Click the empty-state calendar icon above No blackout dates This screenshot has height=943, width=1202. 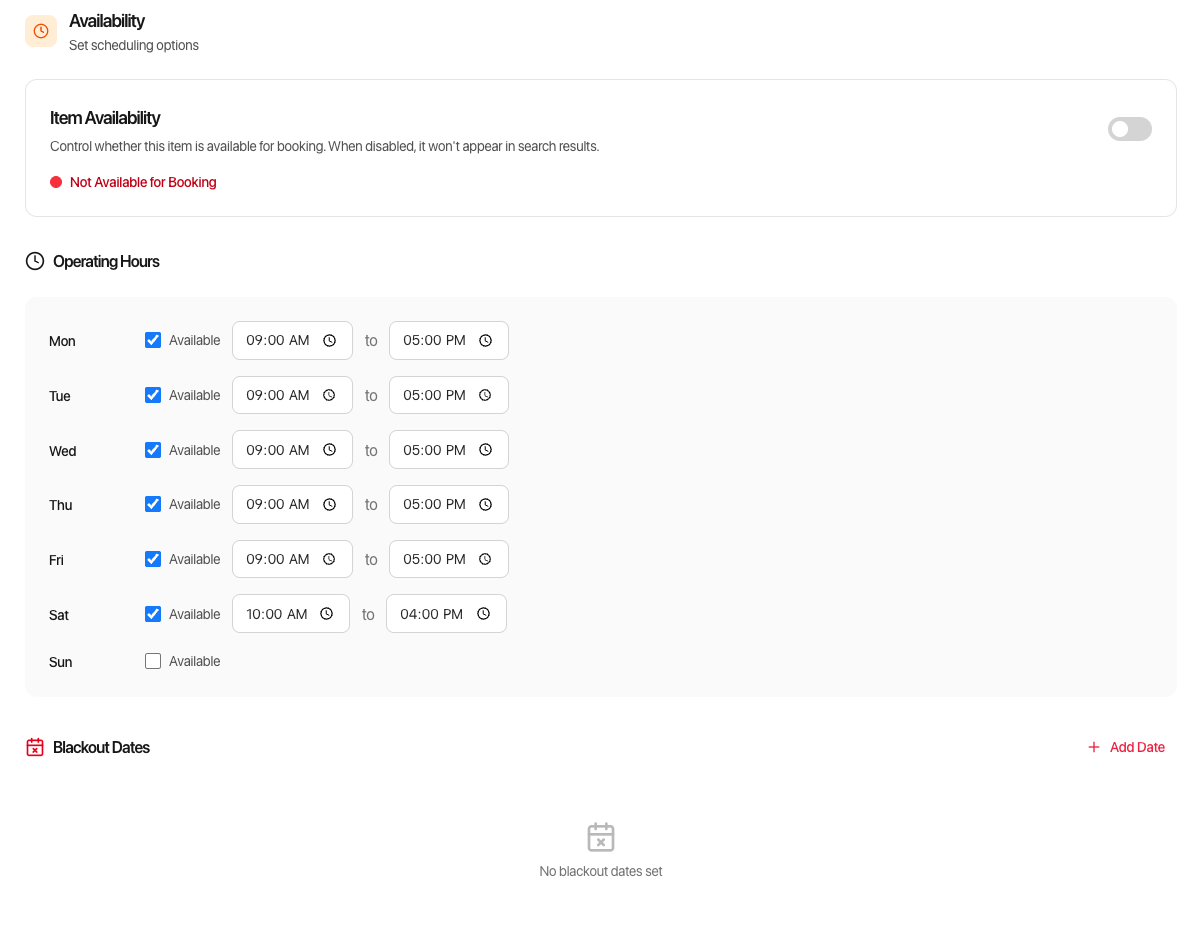point(601,837)
